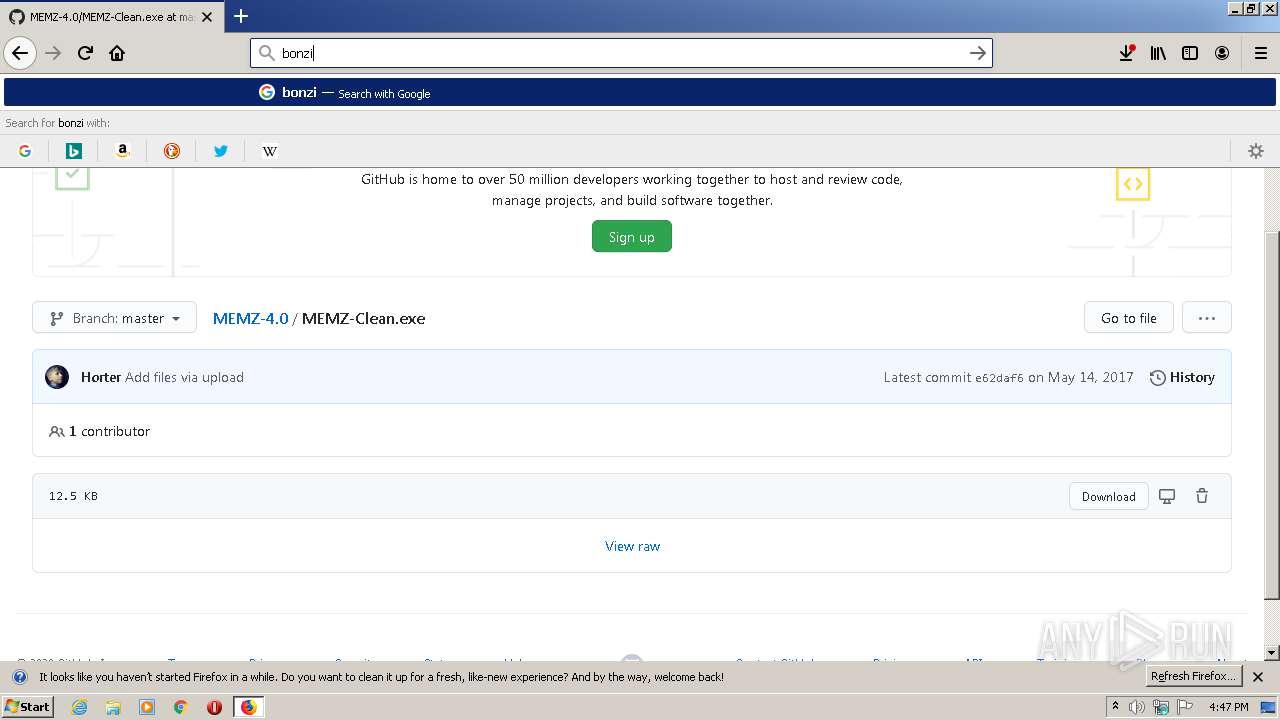1280x720 pixels.
Task: Open the Library bookmarks icon
Action: [x=1158, y=53]
